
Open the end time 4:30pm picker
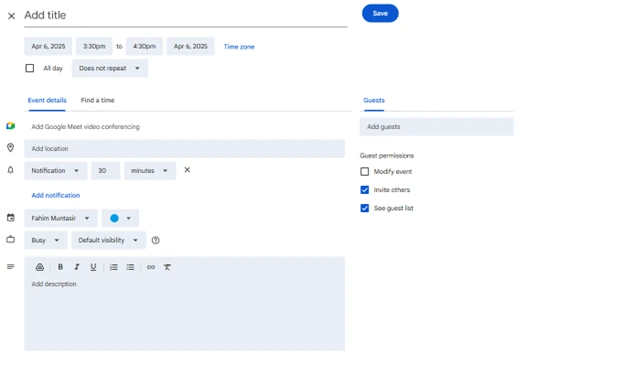(144, 46)
